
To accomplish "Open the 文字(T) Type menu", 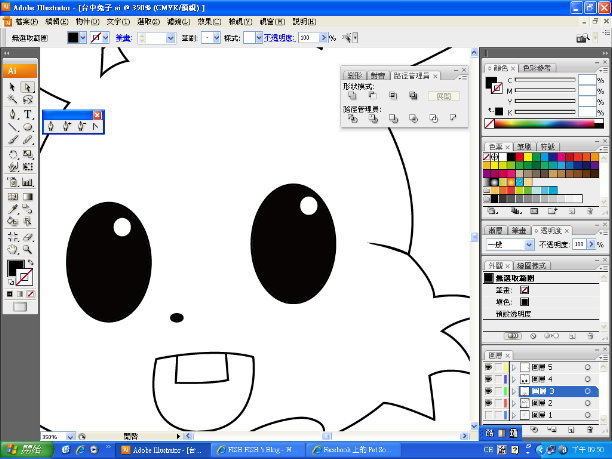I will click(118, 21).
